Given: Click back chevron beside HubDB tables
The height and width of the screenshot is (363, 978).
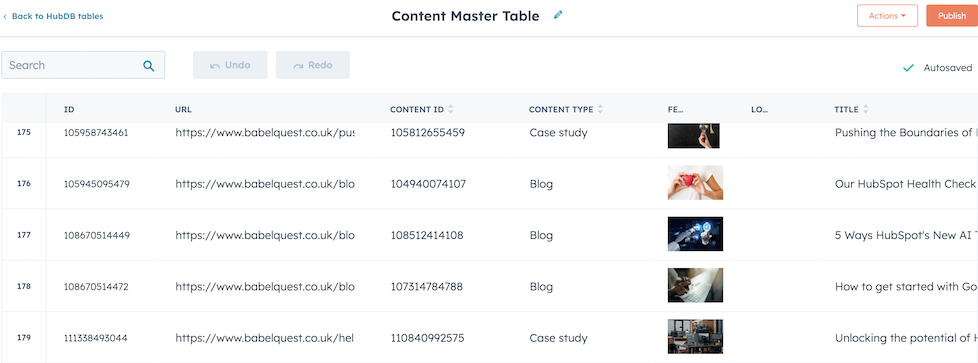Looking at the screenshot, I should tap(5, 16).
